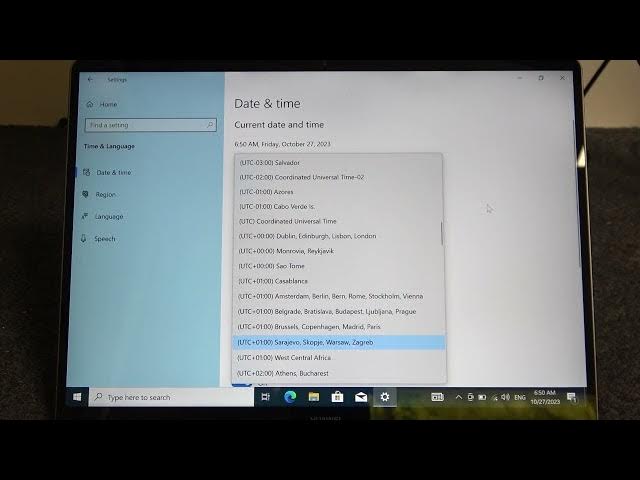Screen dimensions: 640x480
Task: Choose (UTC+01:00) Casablanca option
Action: [339, 281]
